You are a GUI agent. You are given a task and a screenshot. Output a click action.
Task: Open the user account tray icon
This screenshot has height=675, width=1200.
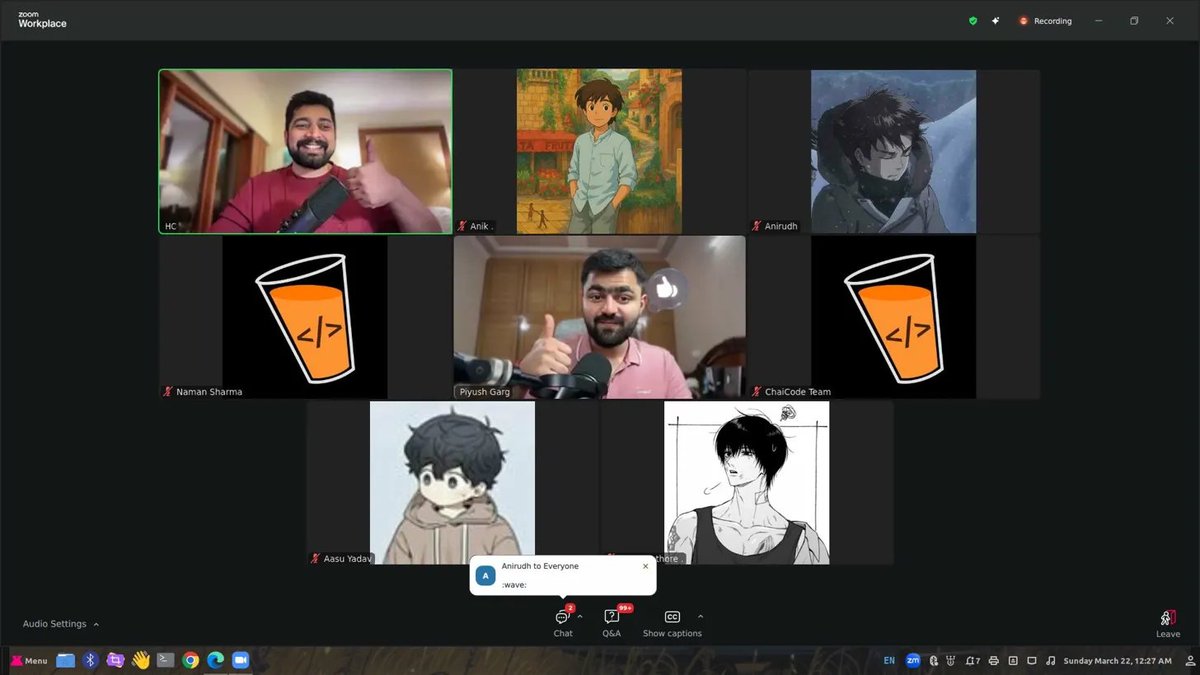(1190, 661)
